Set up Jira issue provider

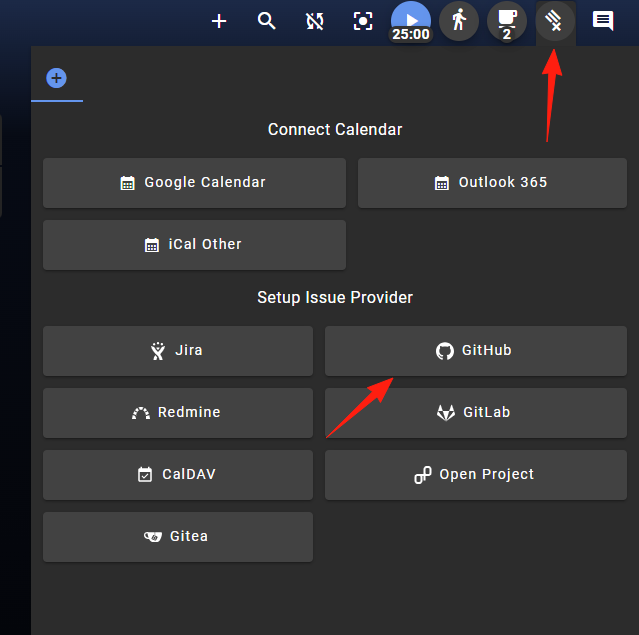coord(178,351)
